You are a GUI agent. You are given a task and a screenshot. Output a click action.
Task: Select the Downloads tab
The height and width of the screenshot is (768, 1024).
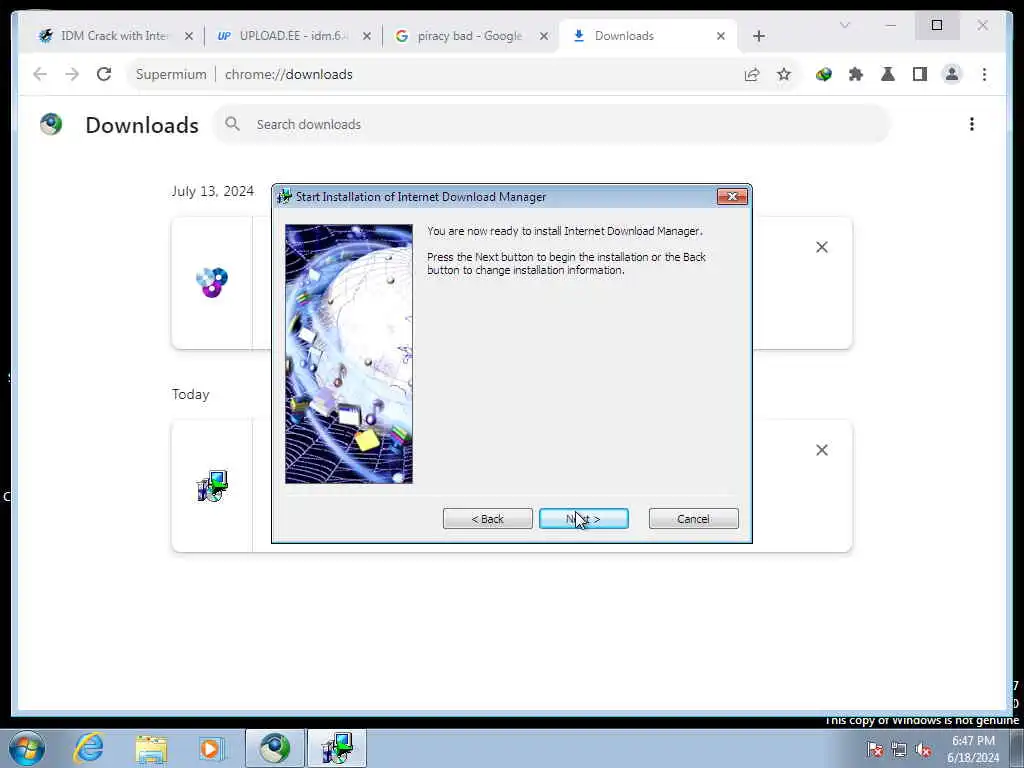pyautogui.click(x=647, y=36)
